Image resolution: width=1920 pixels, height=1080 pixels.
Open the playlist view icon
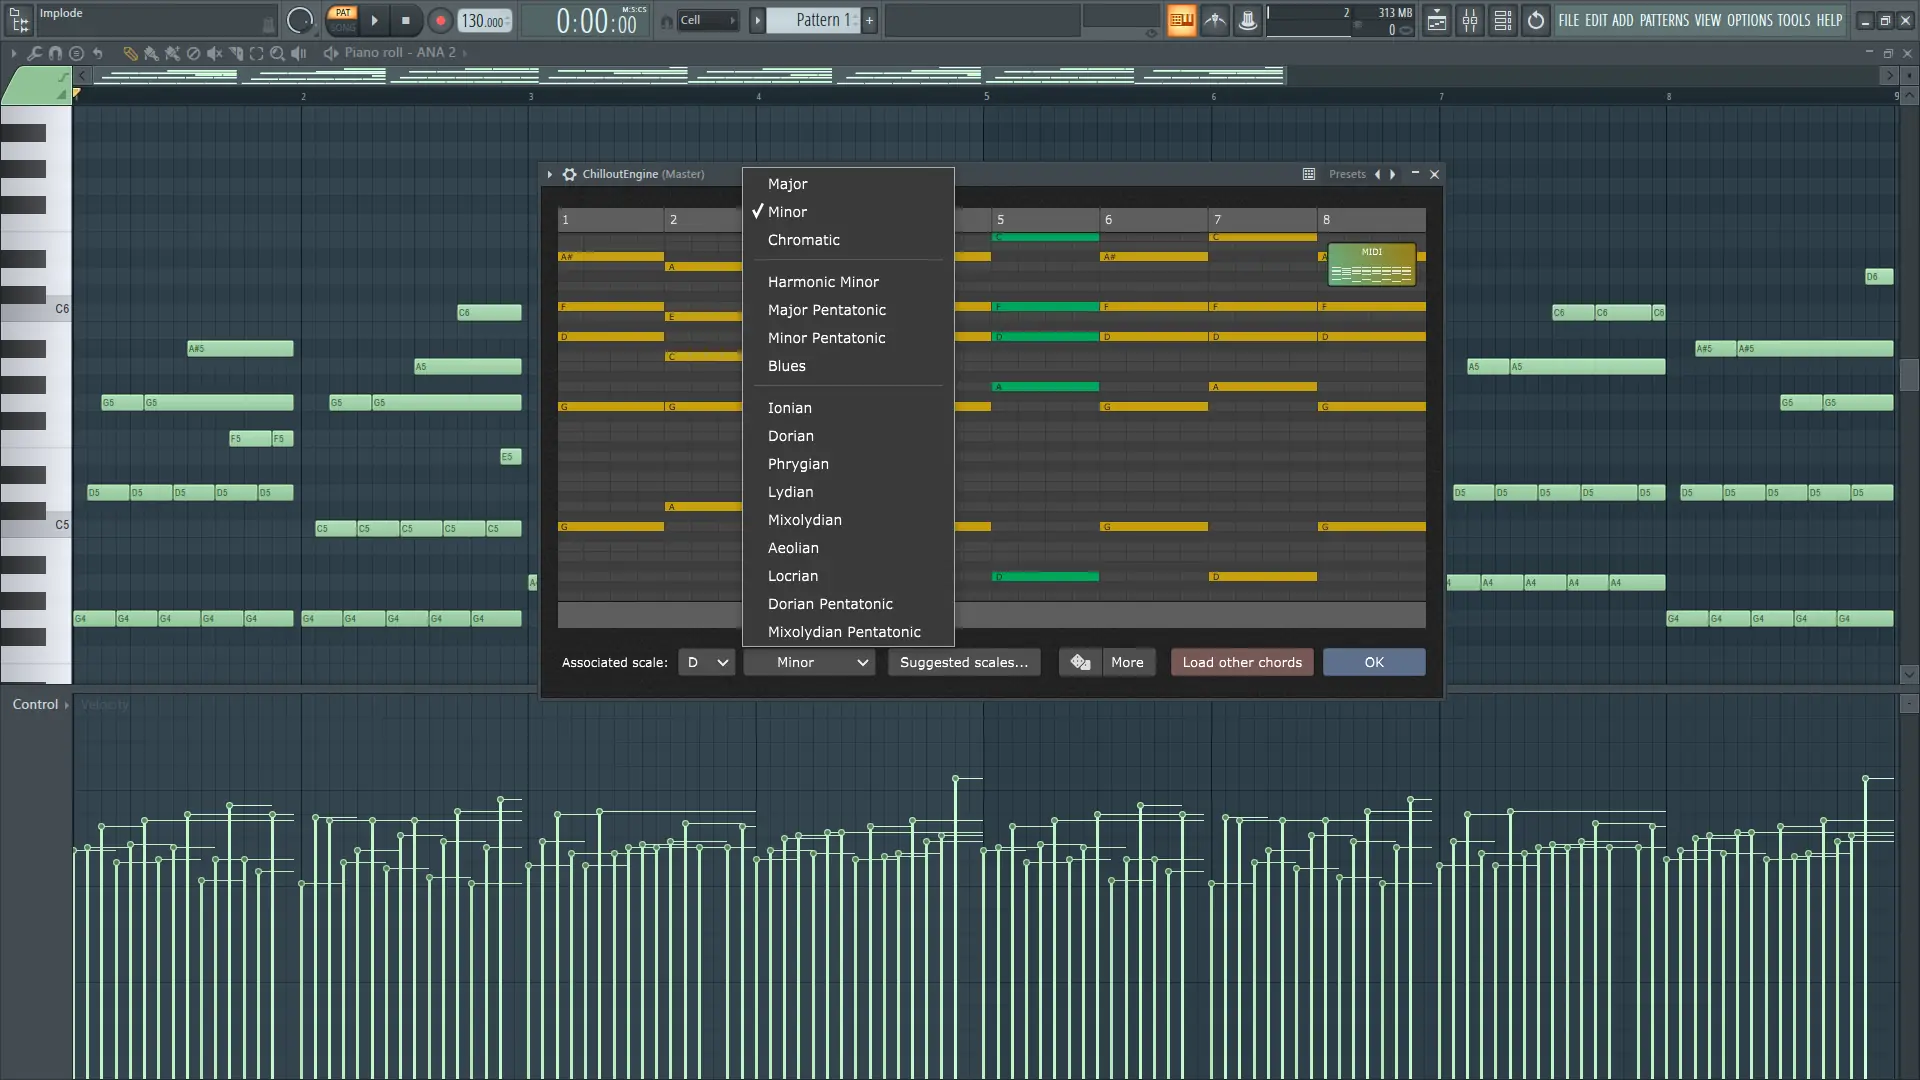click(x=1436, y=20)
